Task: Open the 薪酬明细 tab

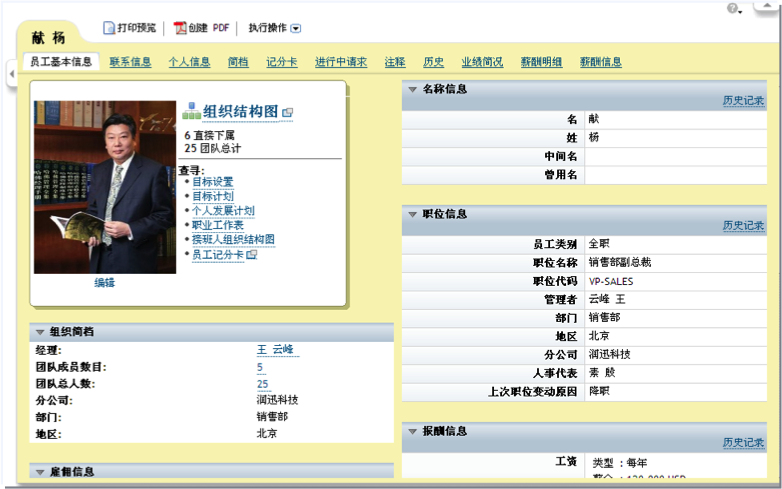Action: point(541,62)
